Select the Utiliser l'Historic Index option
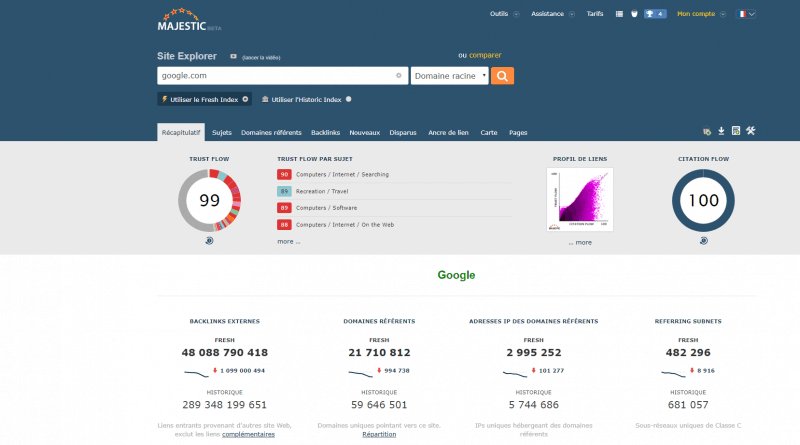Viewport: 800px width, 445px height. coord(306,99)
